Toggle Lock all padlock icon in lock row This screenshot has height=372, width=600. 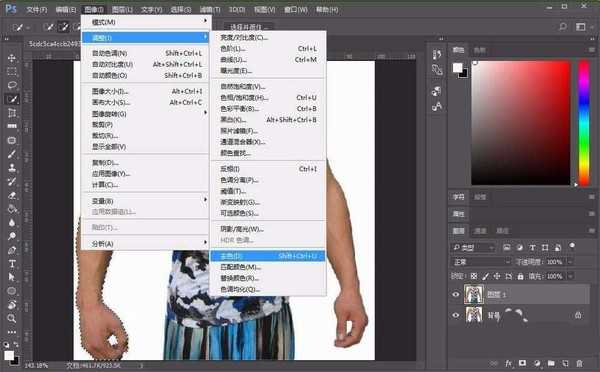click(520, 276)
